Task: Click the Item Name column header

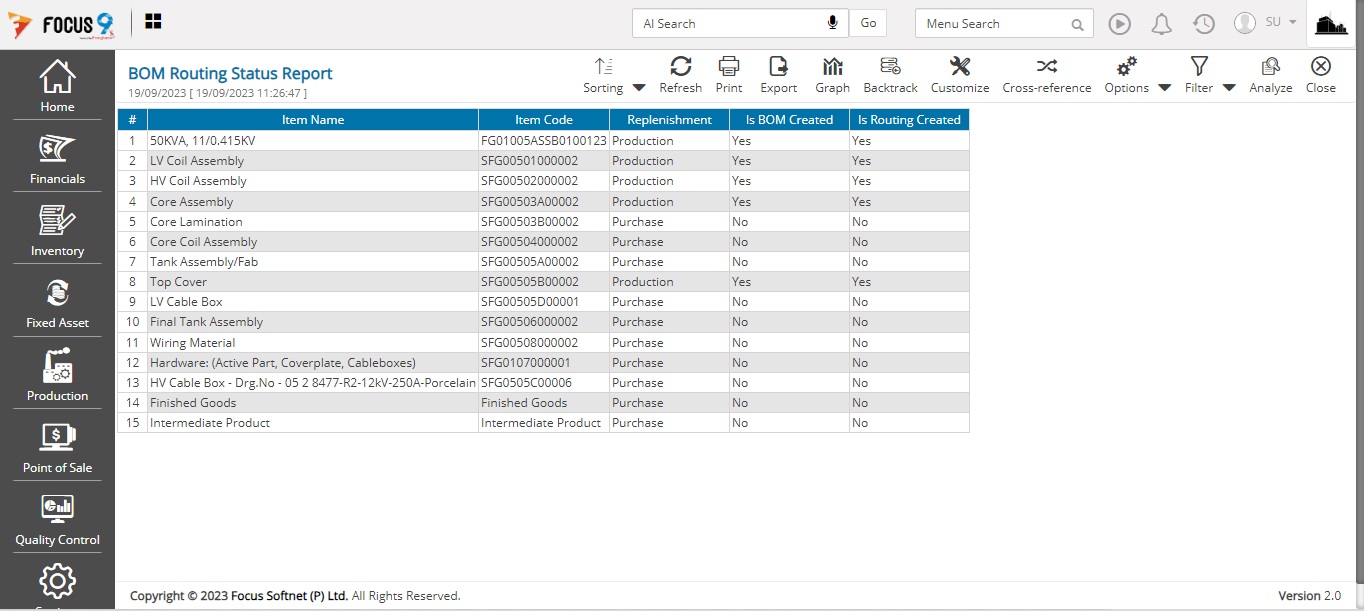Action: tap(312, 120)
